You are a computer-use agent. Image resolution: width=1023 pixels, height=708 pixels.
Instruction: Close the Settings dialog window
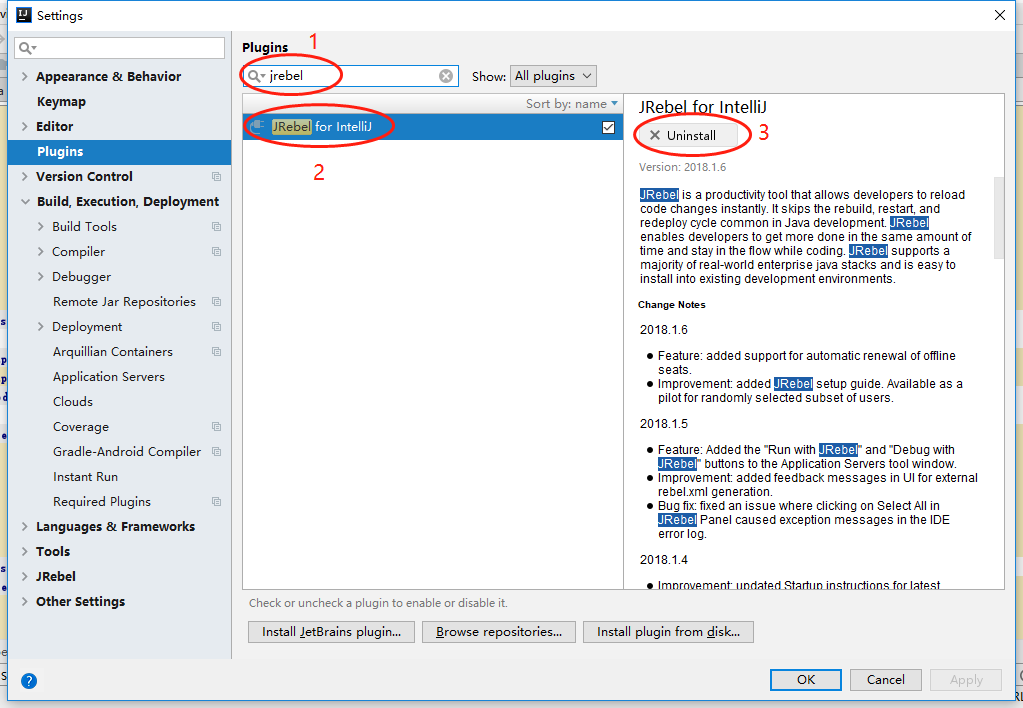click(1000, 15)
